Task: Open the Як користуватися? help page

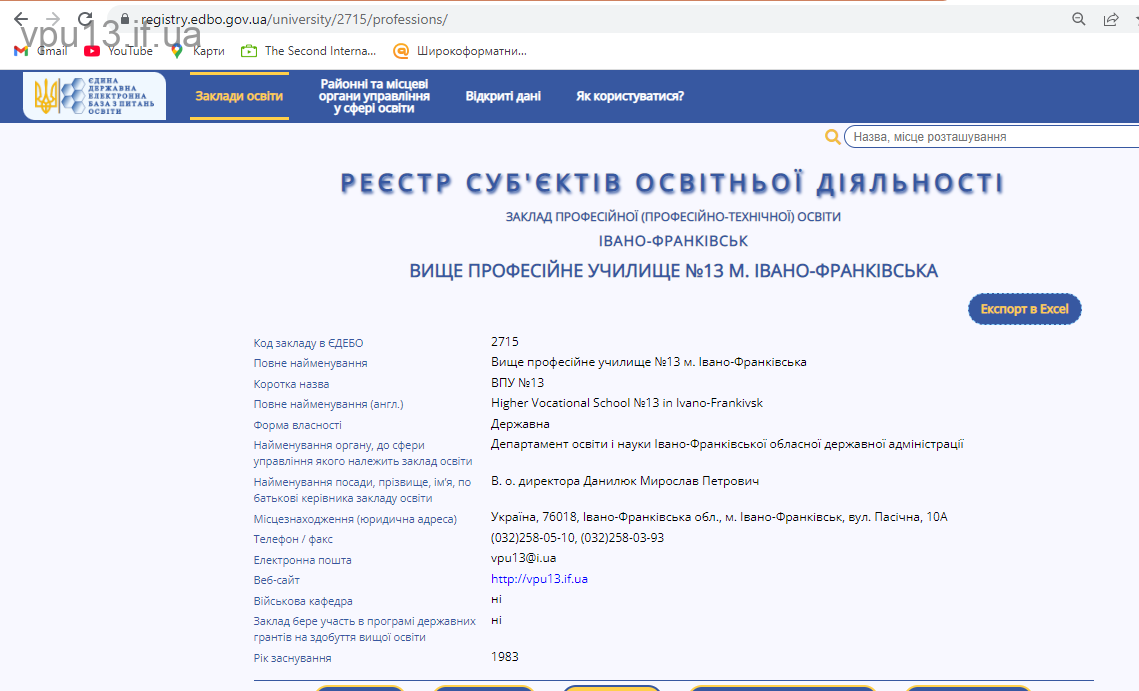Action: pyautogui.click(x=630, y=96)
